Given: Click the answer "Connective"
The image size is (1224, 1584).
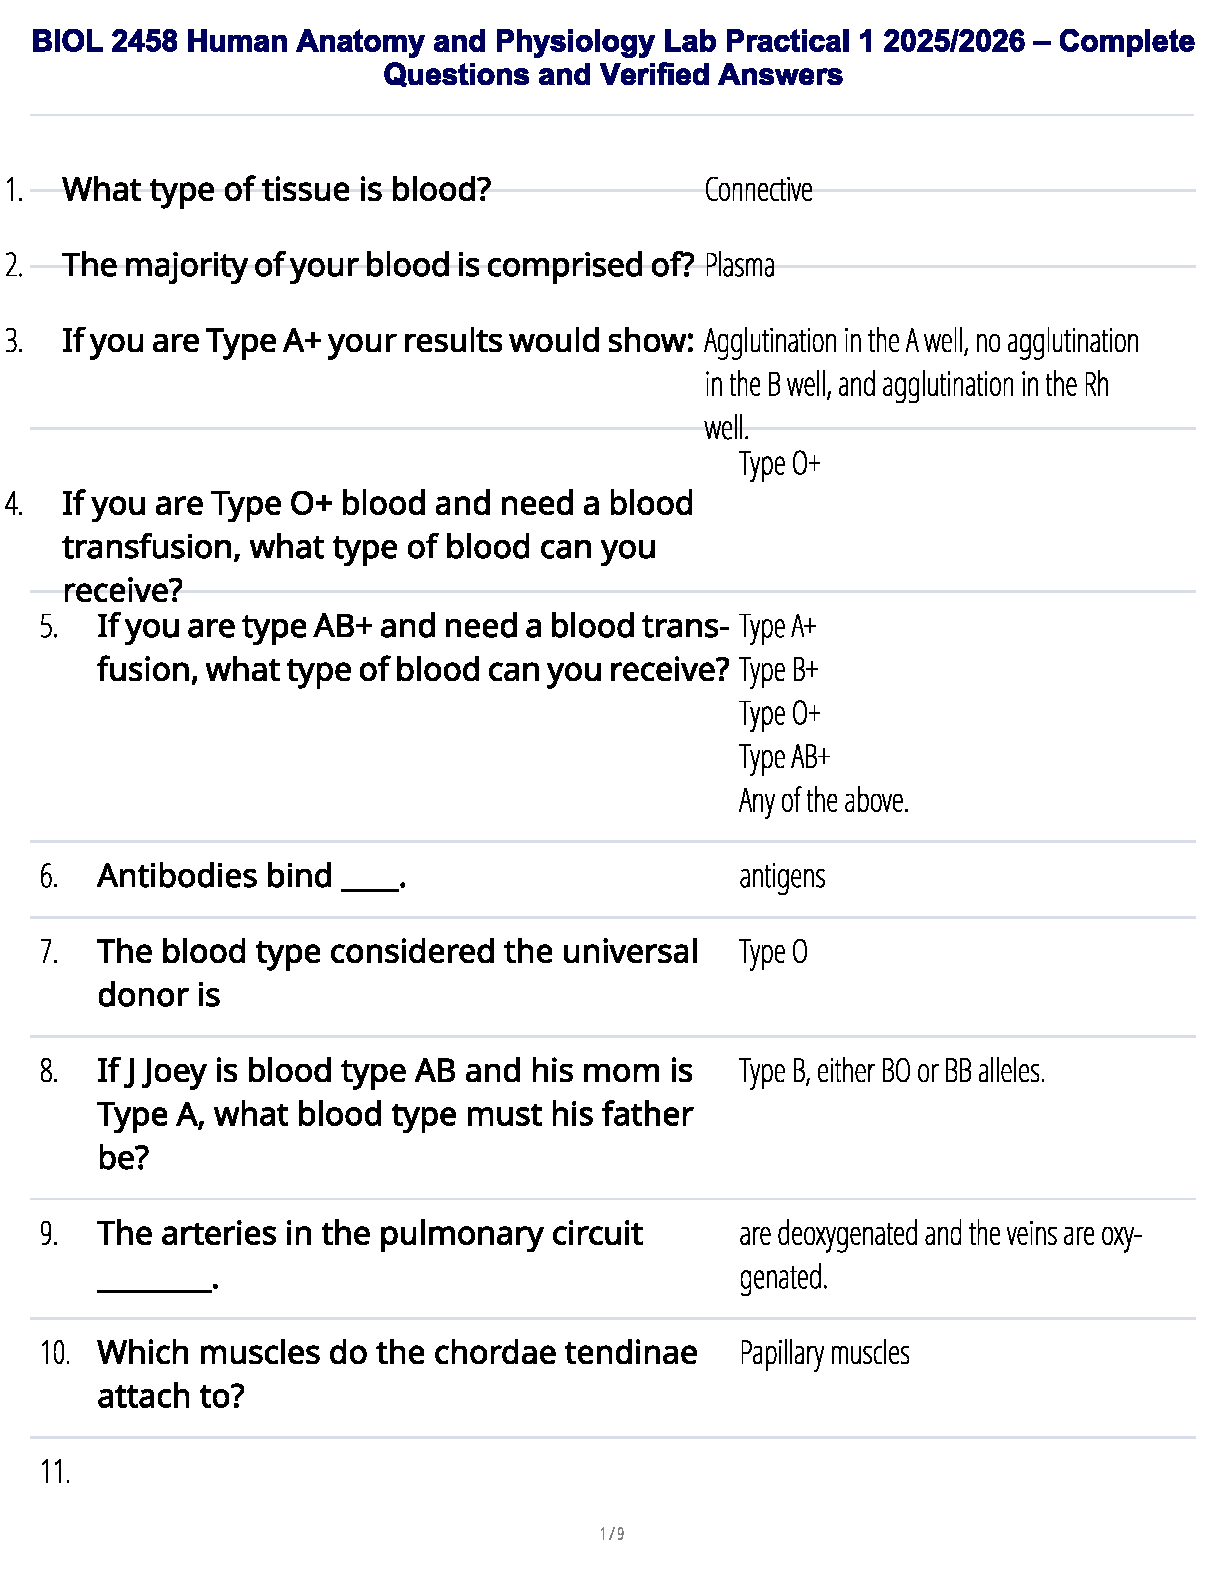Looking at the screenshot, I should 758,190.
